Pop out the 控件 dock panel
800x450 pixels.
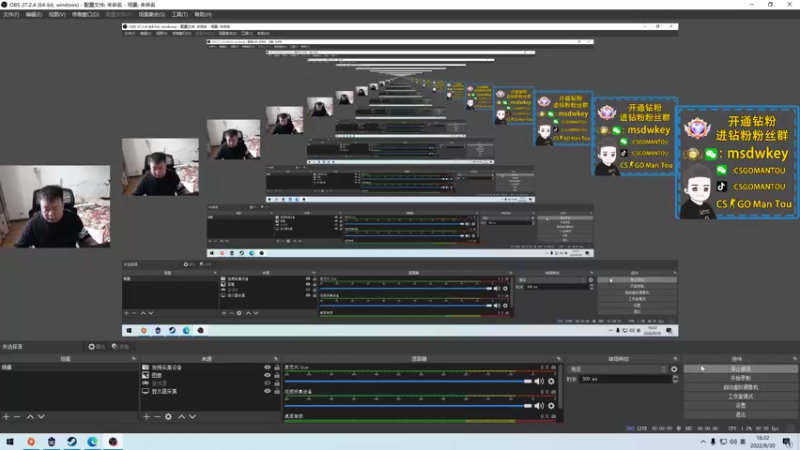tap(795, 359)
